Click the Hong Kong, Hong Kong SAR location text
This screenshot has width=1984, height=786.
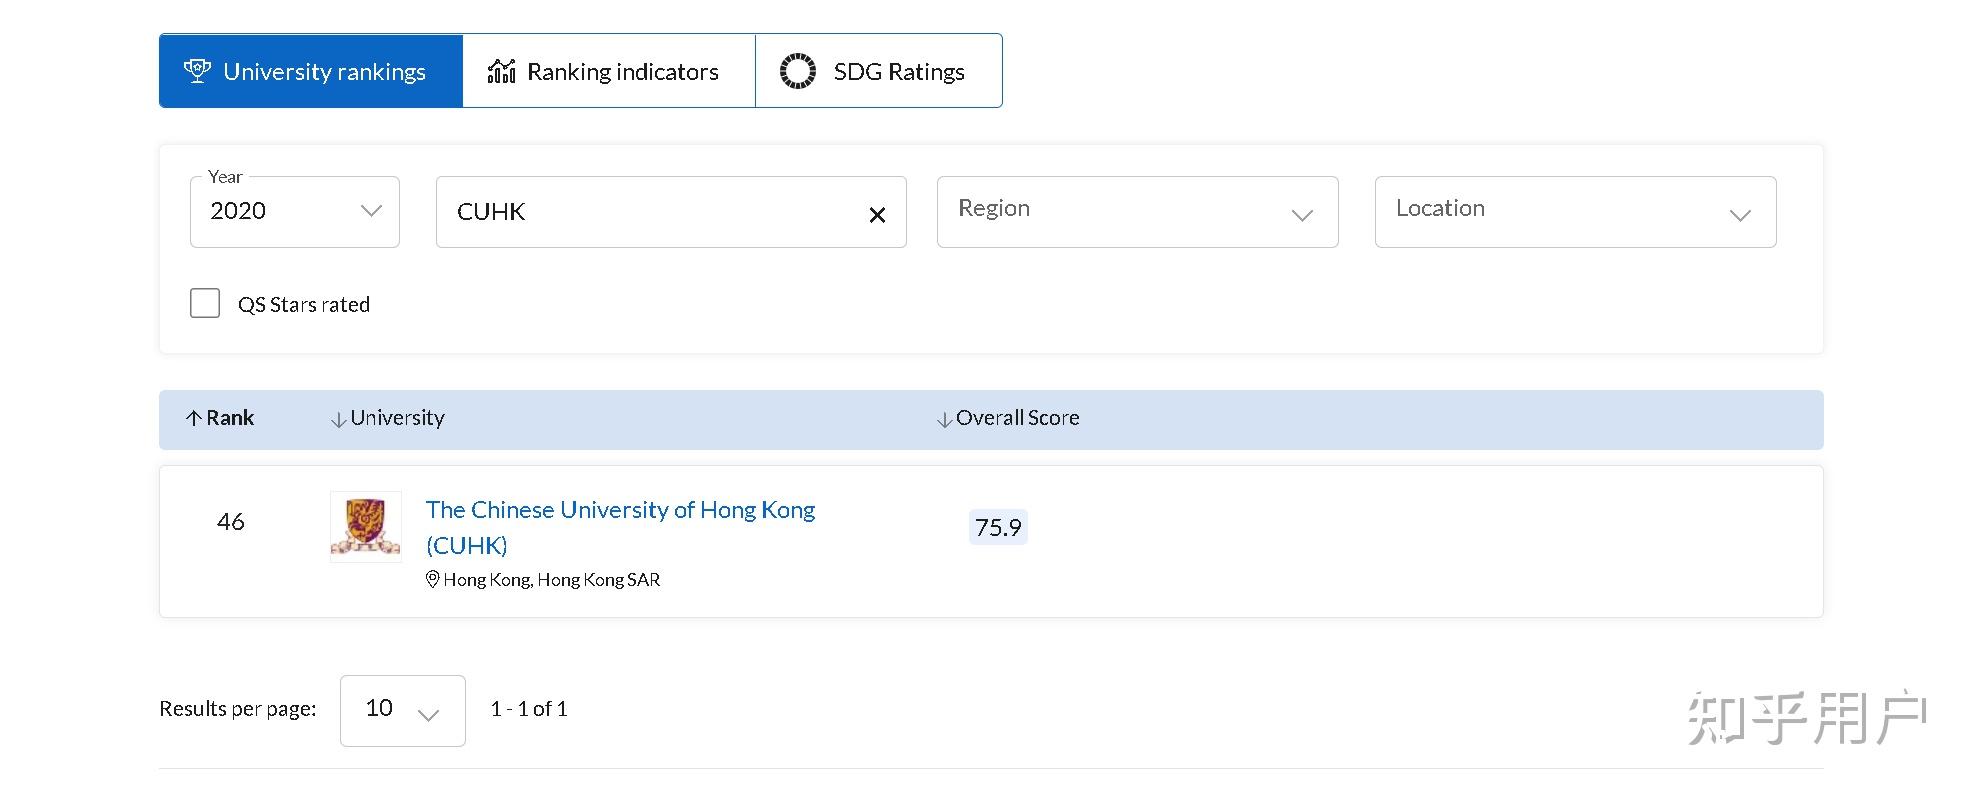(552, 580)
